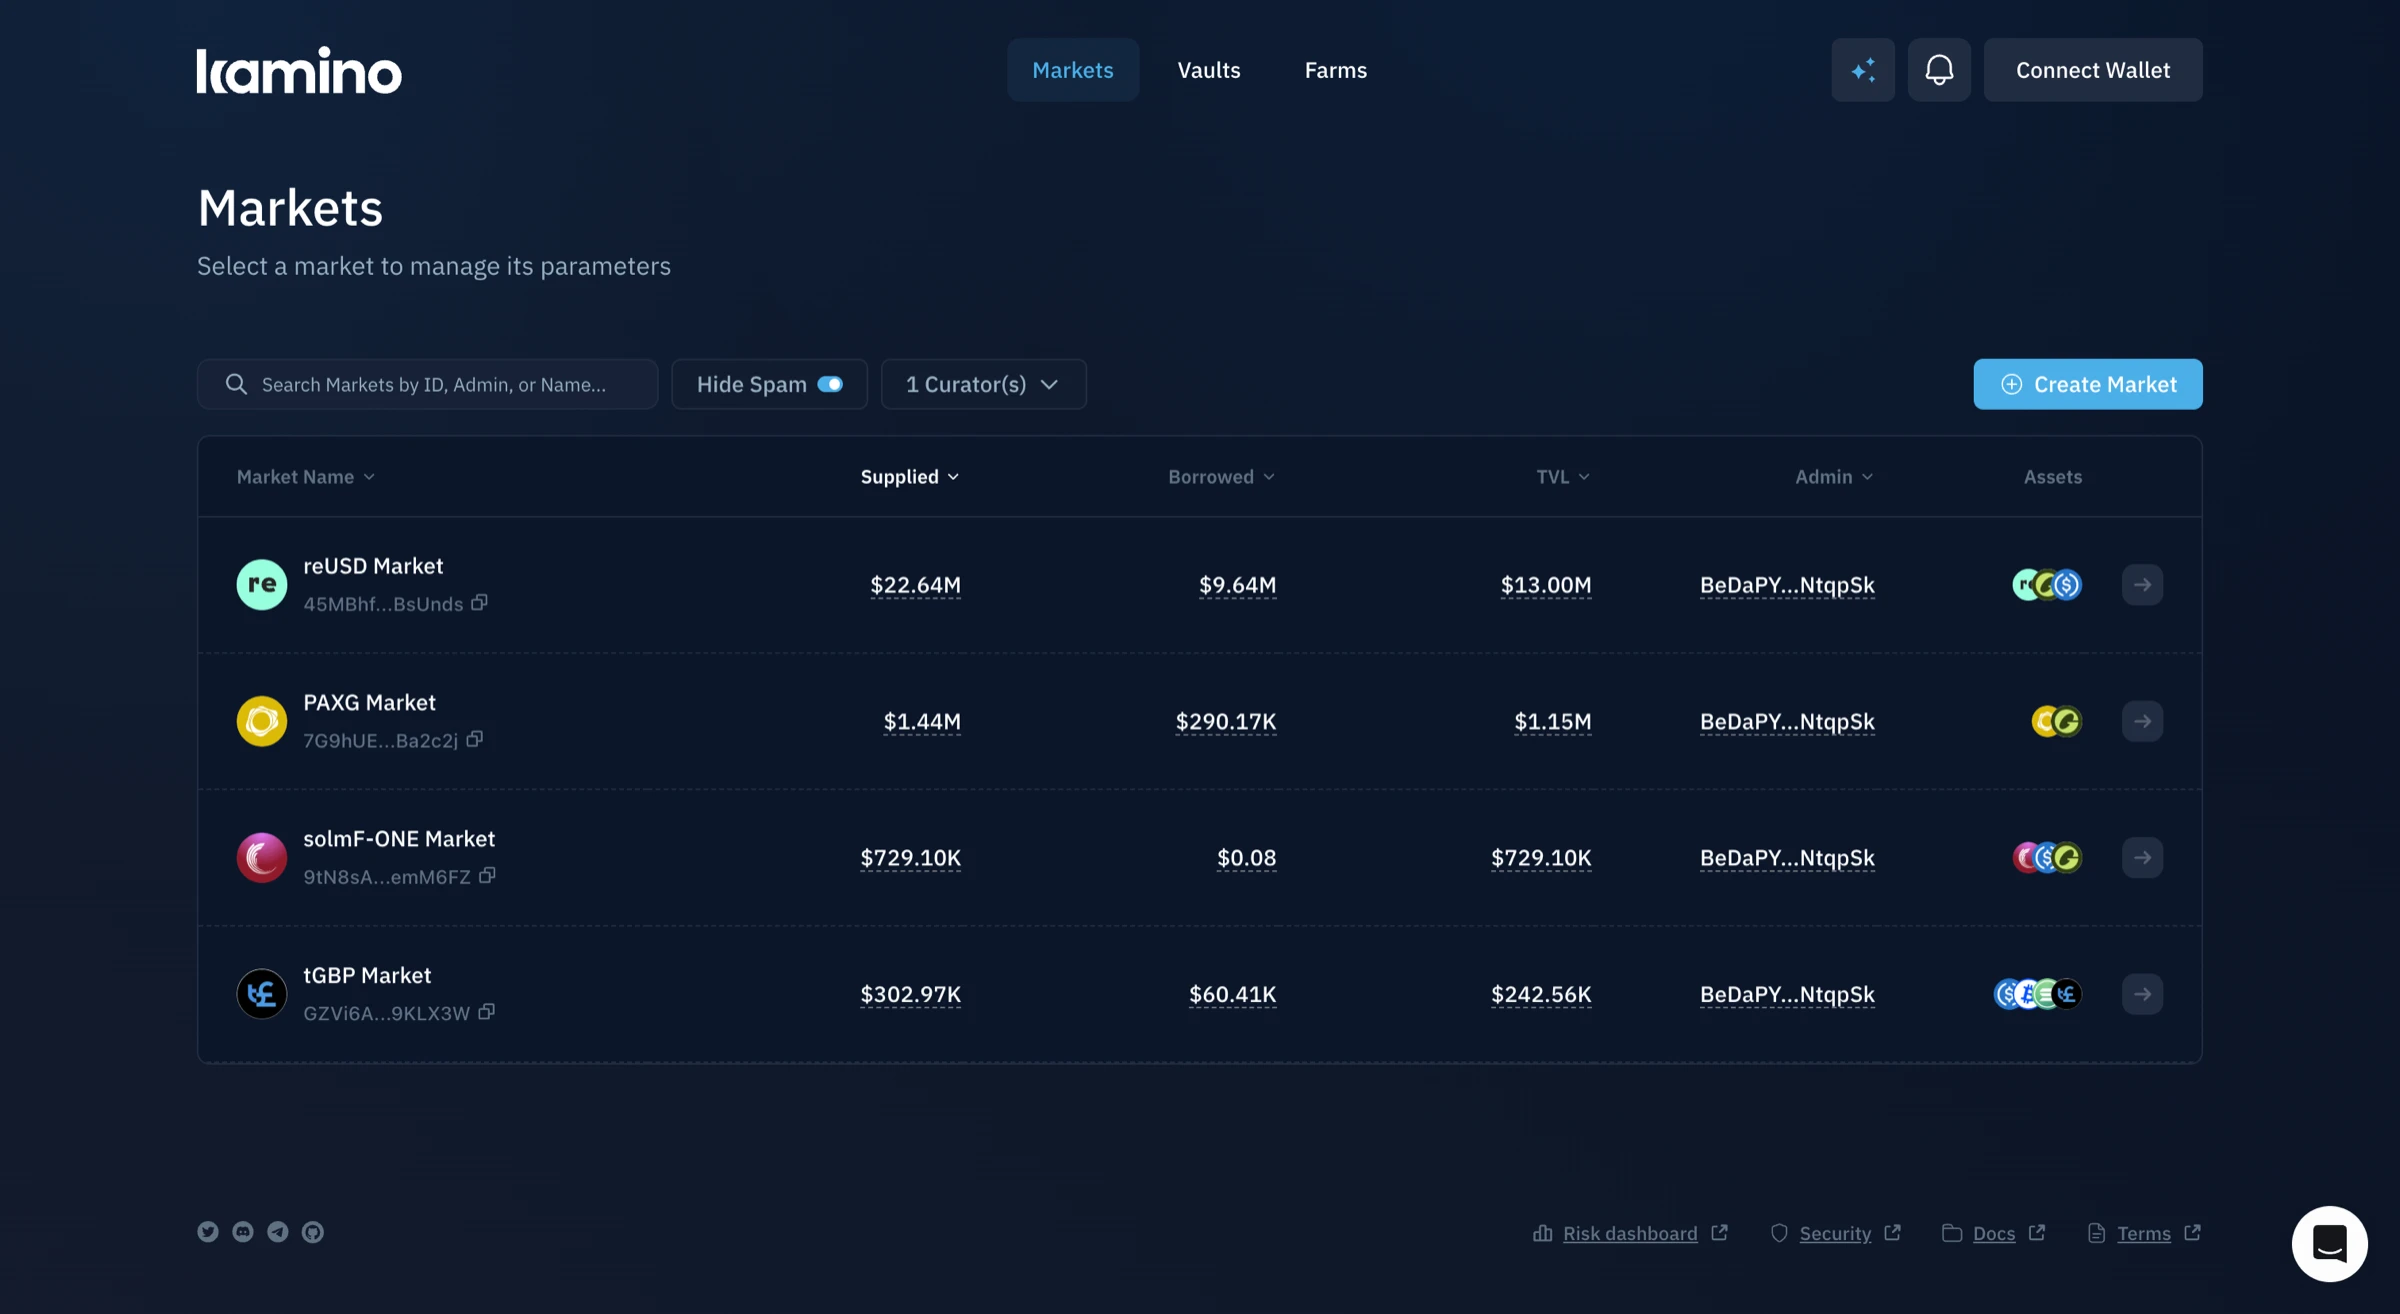Switch to the Vaults tab
The height and width of the screenshot is (1314, 2400).
(1208, 70)
